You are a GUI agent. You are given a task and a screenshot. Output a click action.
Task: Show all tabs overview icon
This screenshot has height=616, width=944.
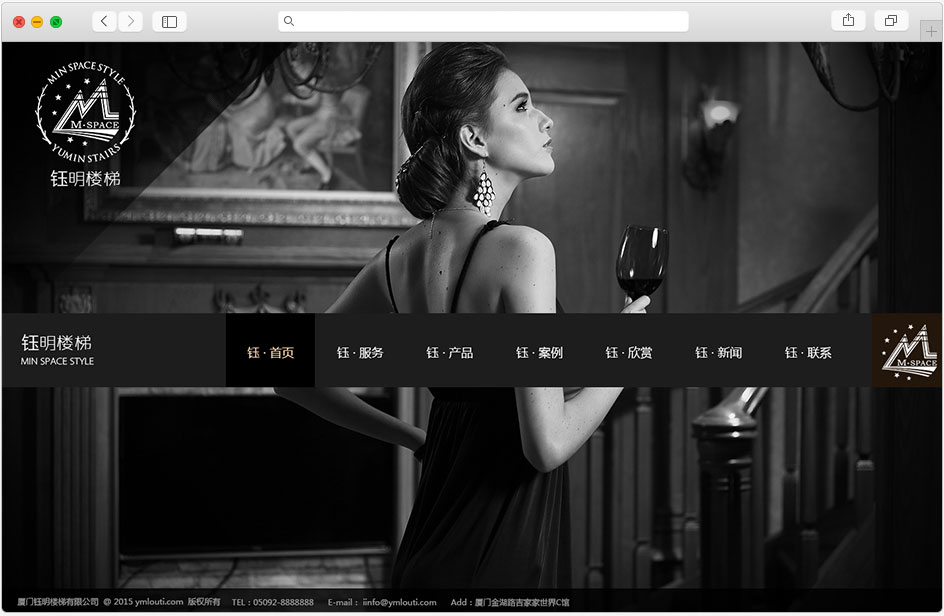[890, 21]
